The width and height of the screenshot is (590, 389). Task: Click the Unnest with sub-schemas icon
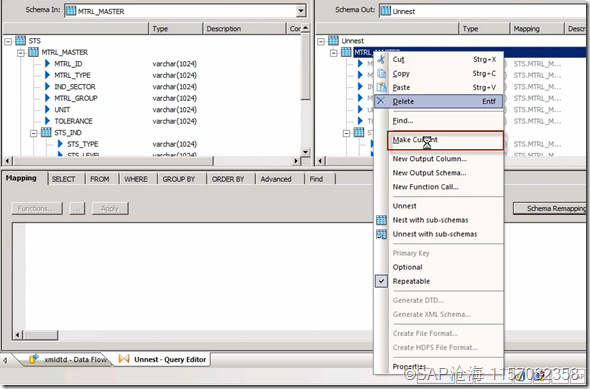(381, 234)
